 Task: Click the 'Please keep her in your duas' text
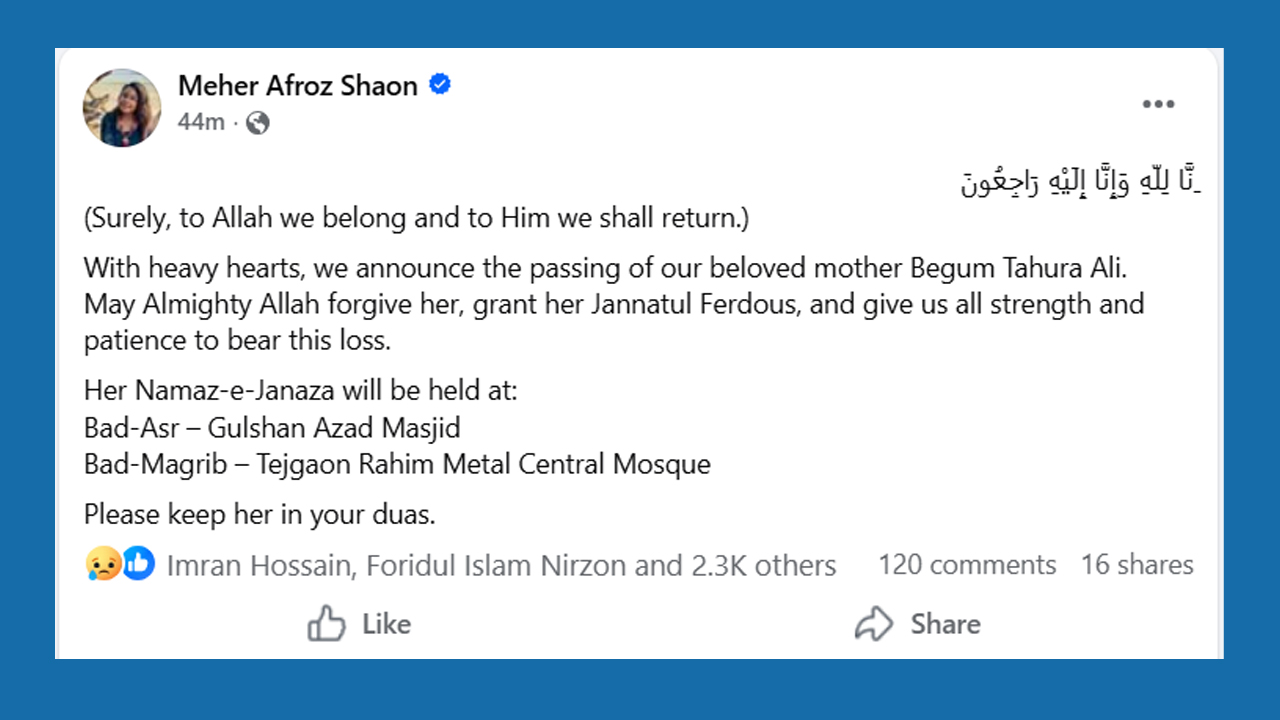point(260,515)
